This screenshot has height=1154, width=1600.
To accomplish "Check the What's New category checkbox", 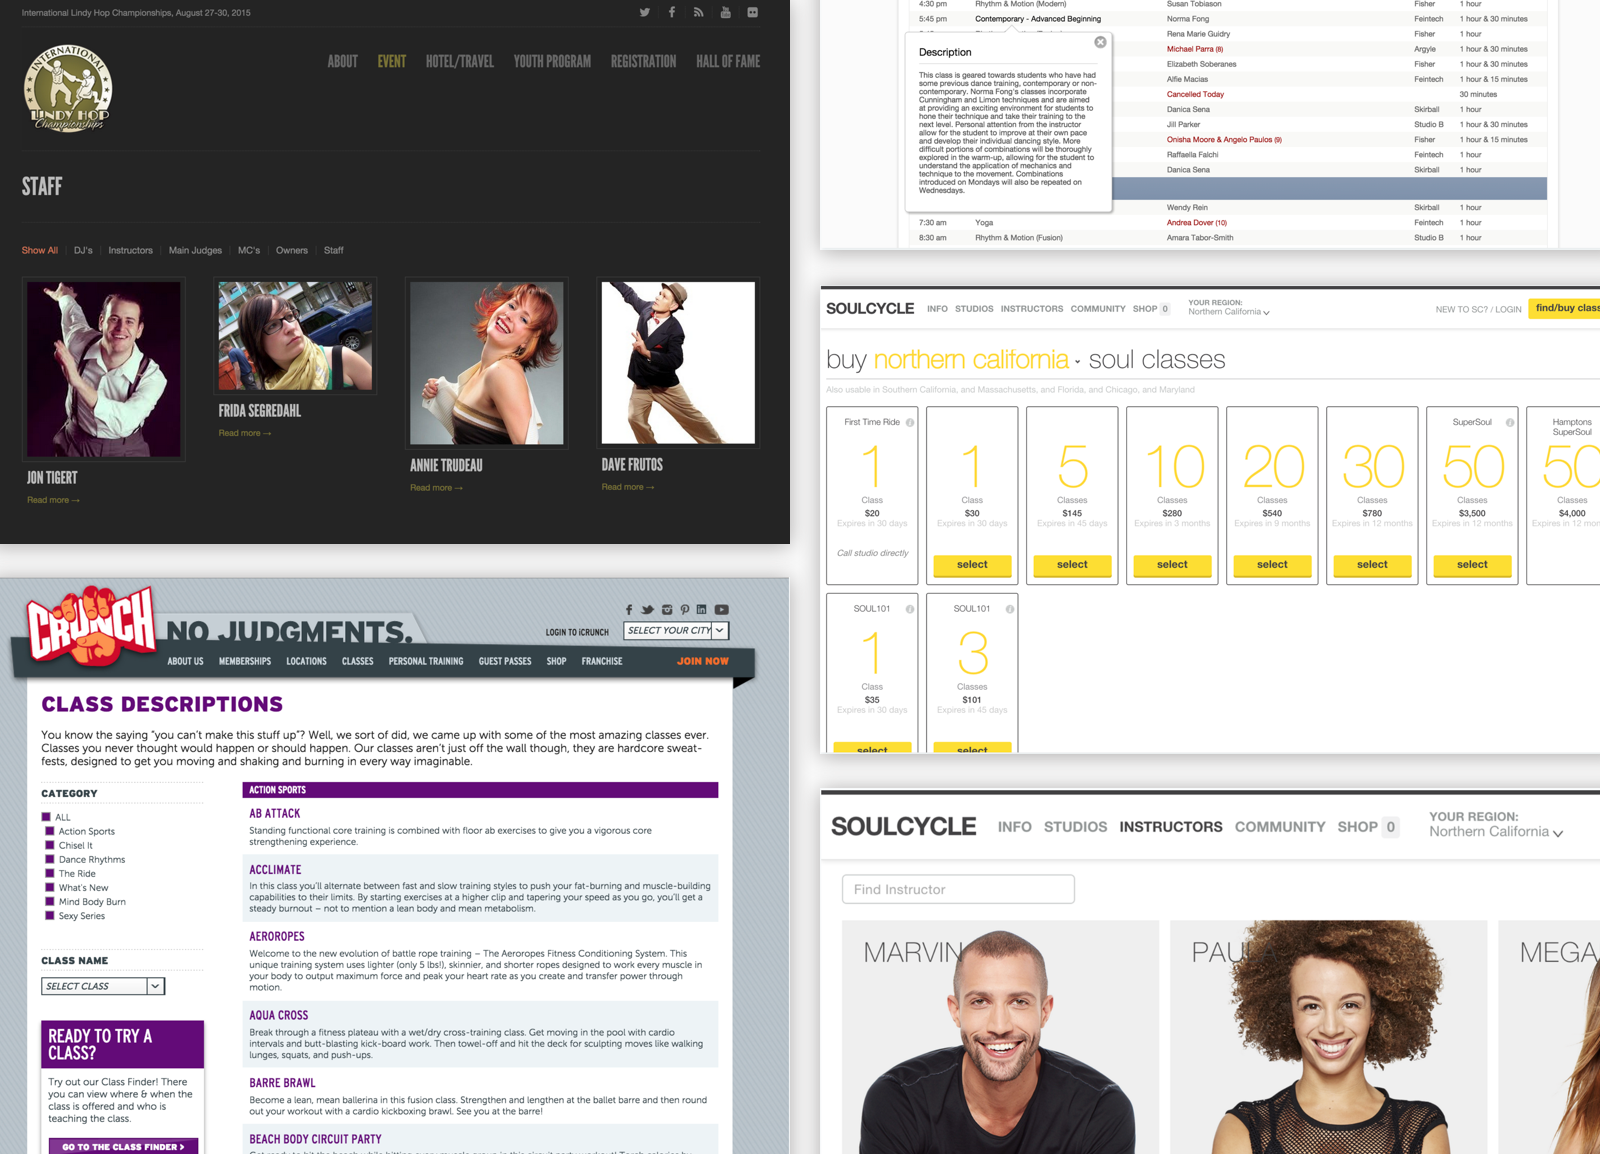I will [49, 887].
